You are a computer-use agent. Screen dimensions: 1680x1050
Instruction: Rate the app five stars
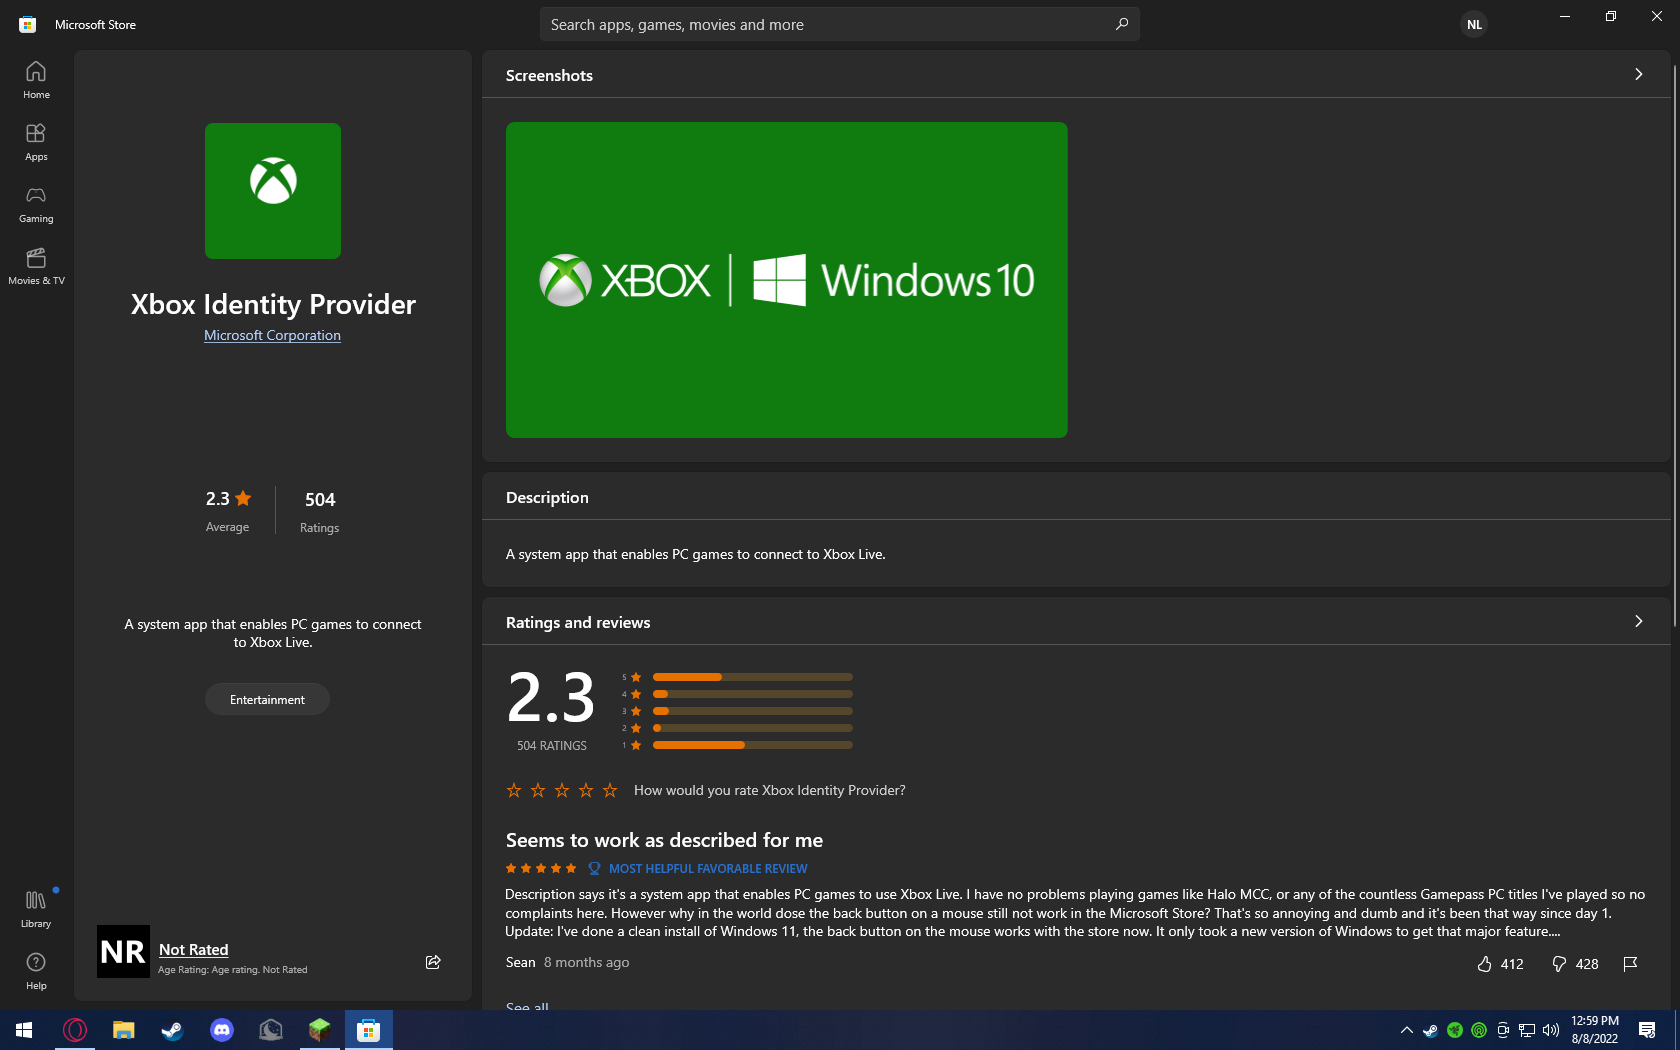[x=610, y=790]
